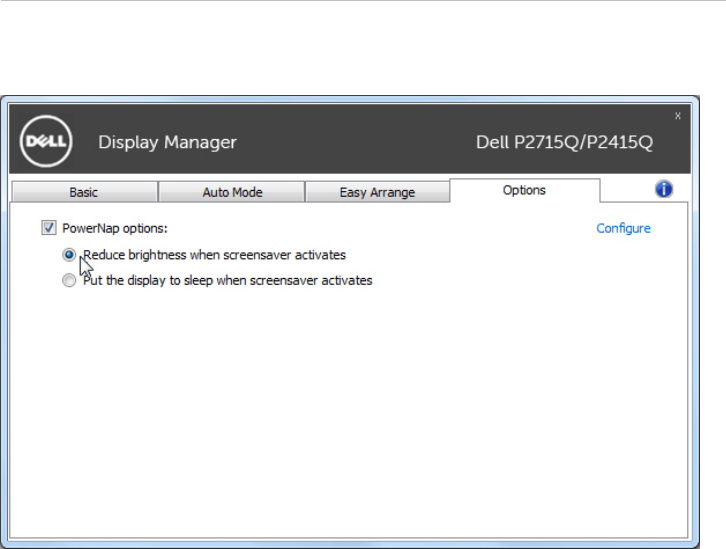Select the Options tab
Viewport: 726px width, 549px height.
click(524, 190)
